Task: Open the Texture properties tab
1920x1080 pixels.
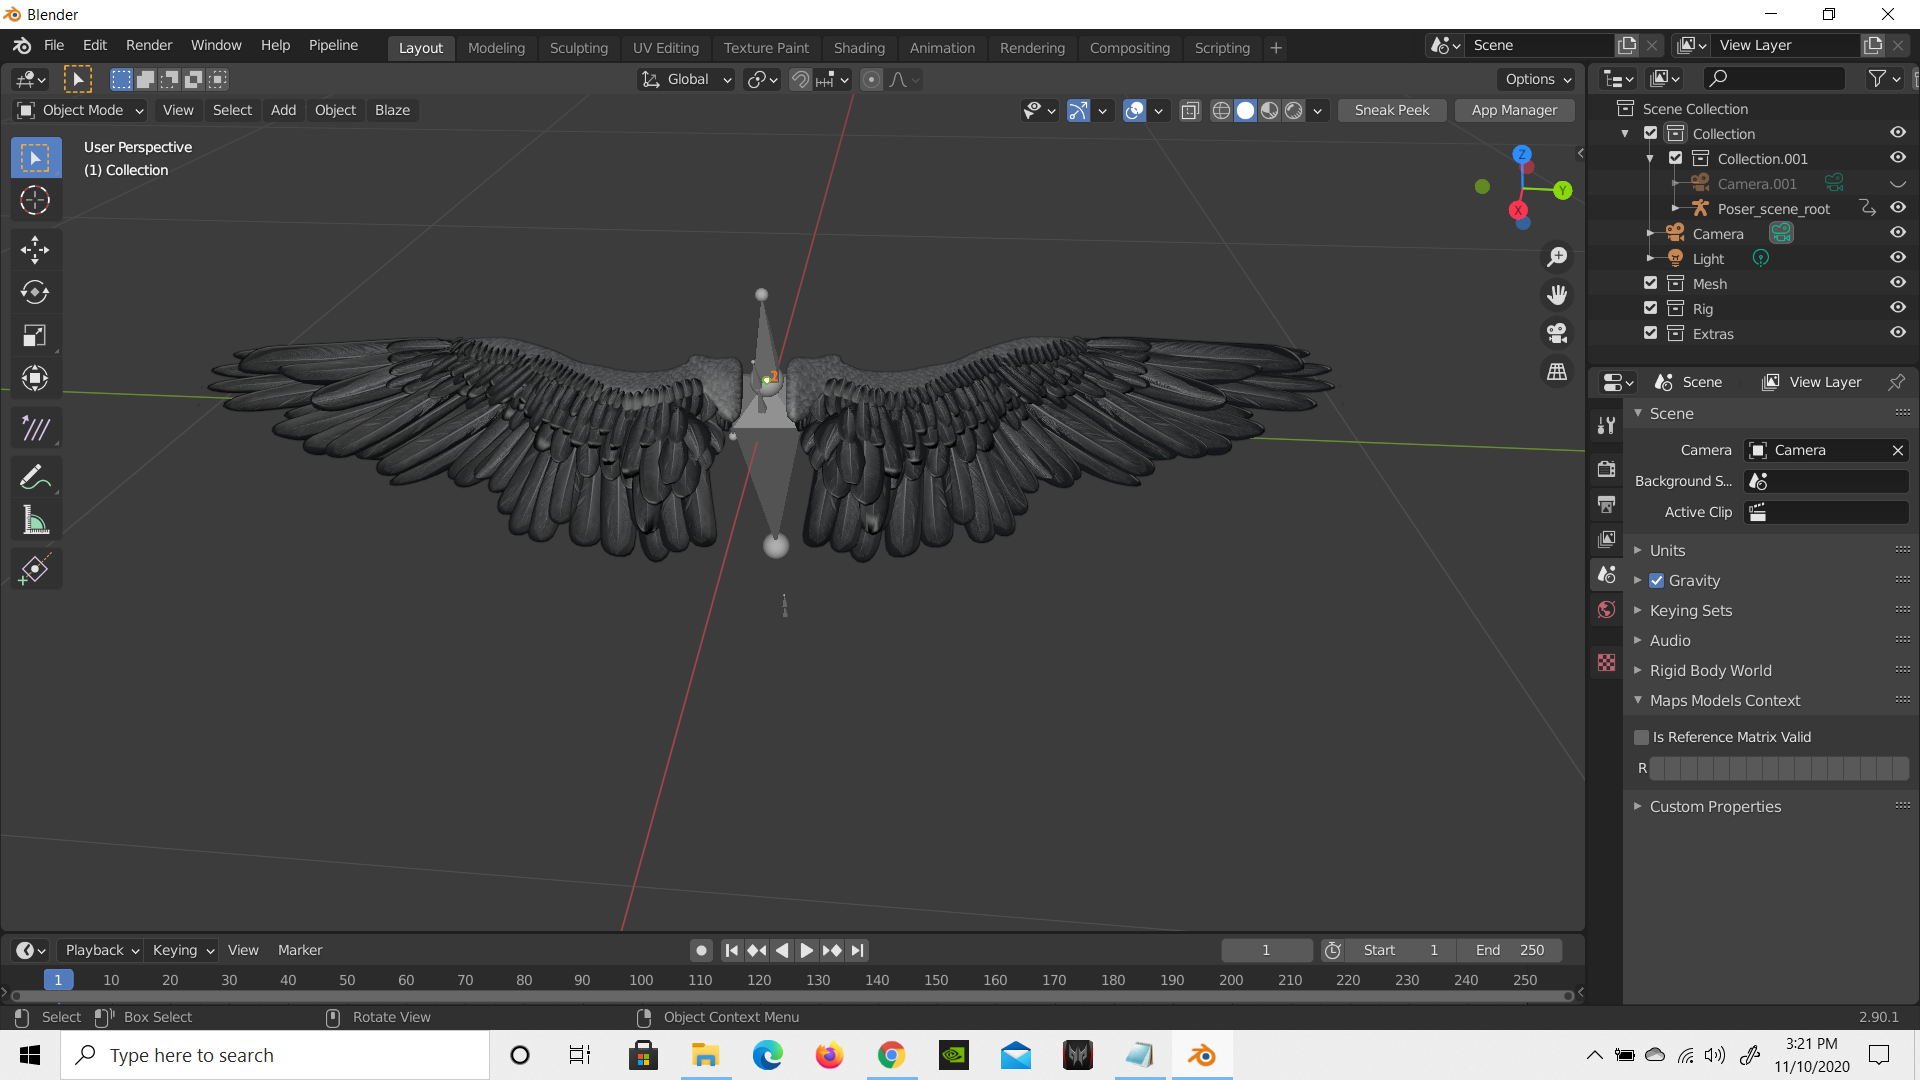Action: [1606, 662]
